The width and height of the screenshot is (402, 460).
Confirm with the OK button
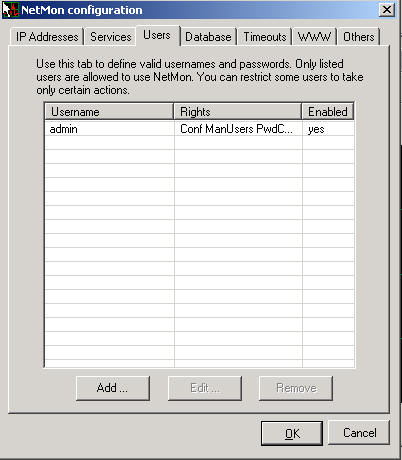[292, 433]
